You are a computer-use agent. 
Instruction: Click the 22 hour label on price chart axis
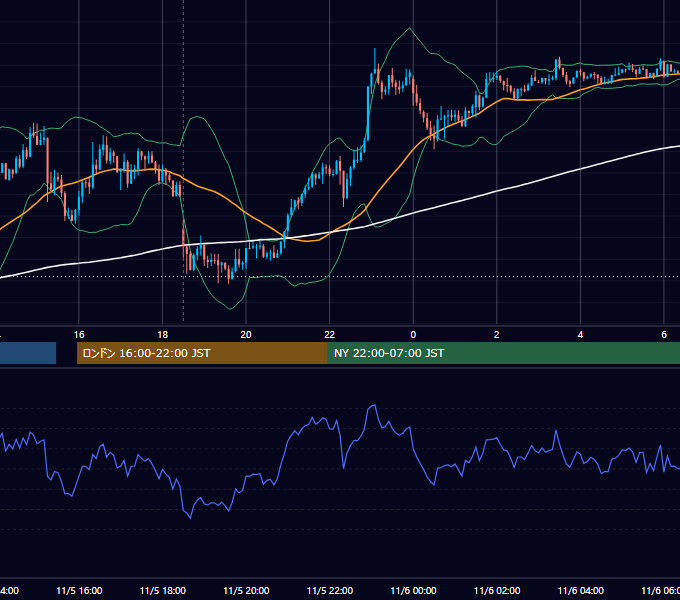pos(330,334)
